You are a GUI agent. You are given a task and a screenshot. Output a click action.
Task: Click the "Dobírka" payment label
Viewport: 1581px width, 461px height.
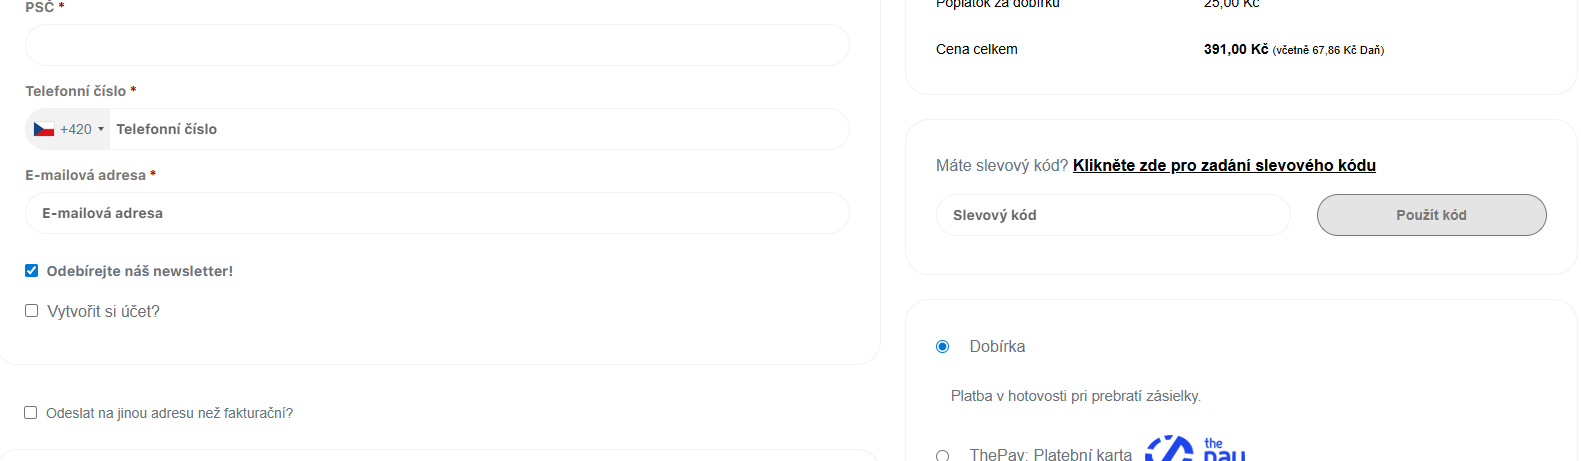997,347
